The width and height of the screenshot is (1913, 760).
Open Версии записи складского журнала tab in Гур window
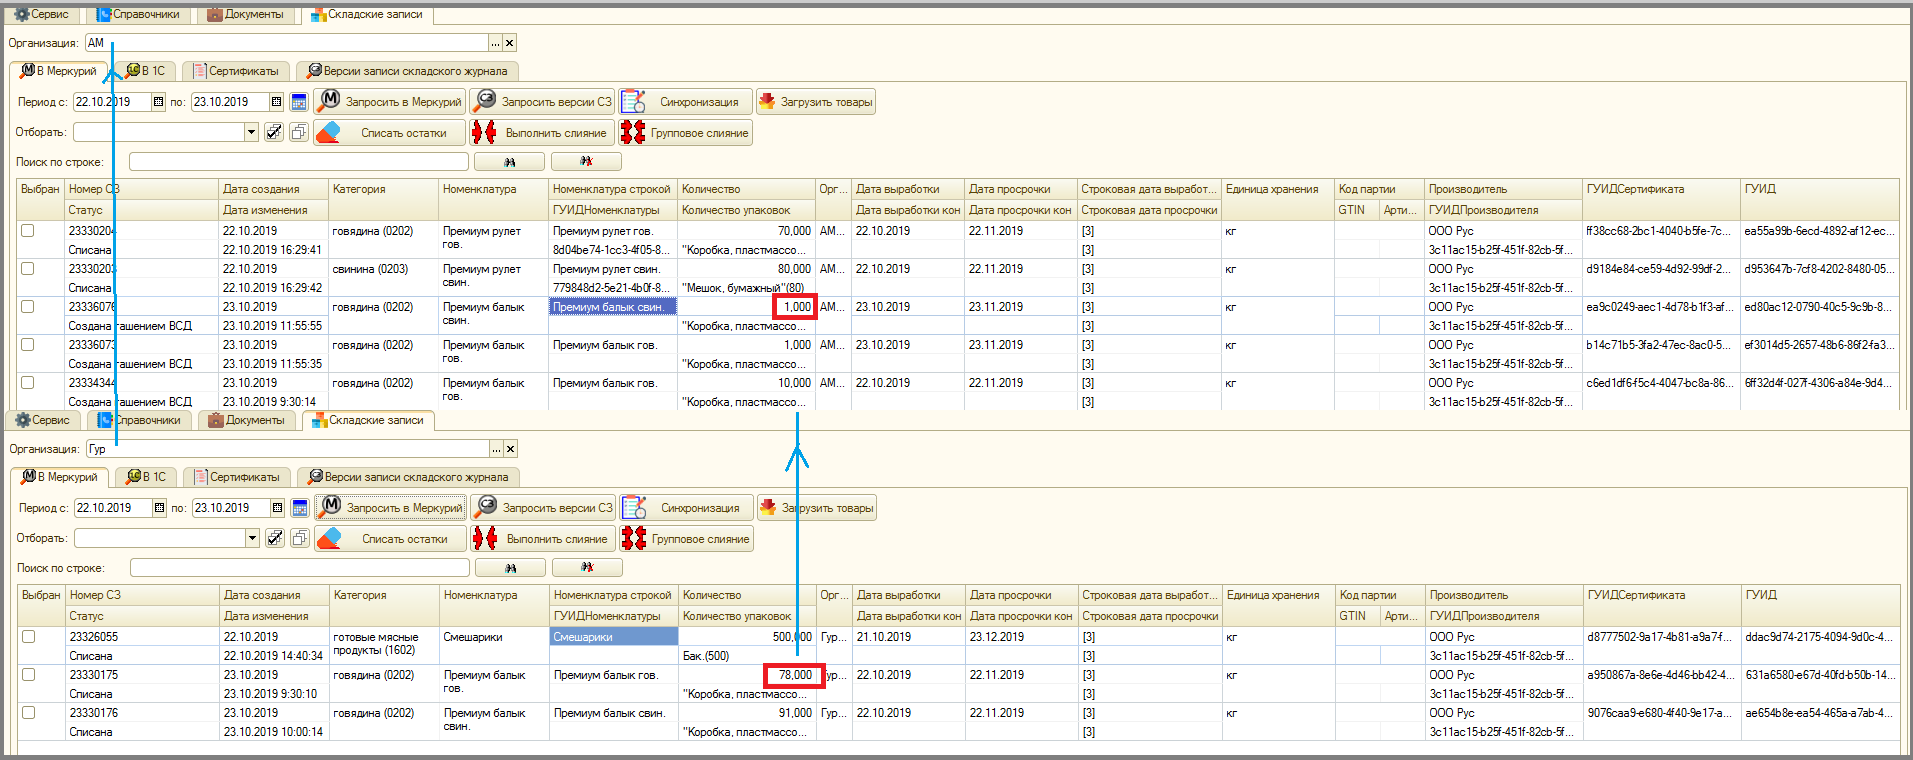pos(409,477)
